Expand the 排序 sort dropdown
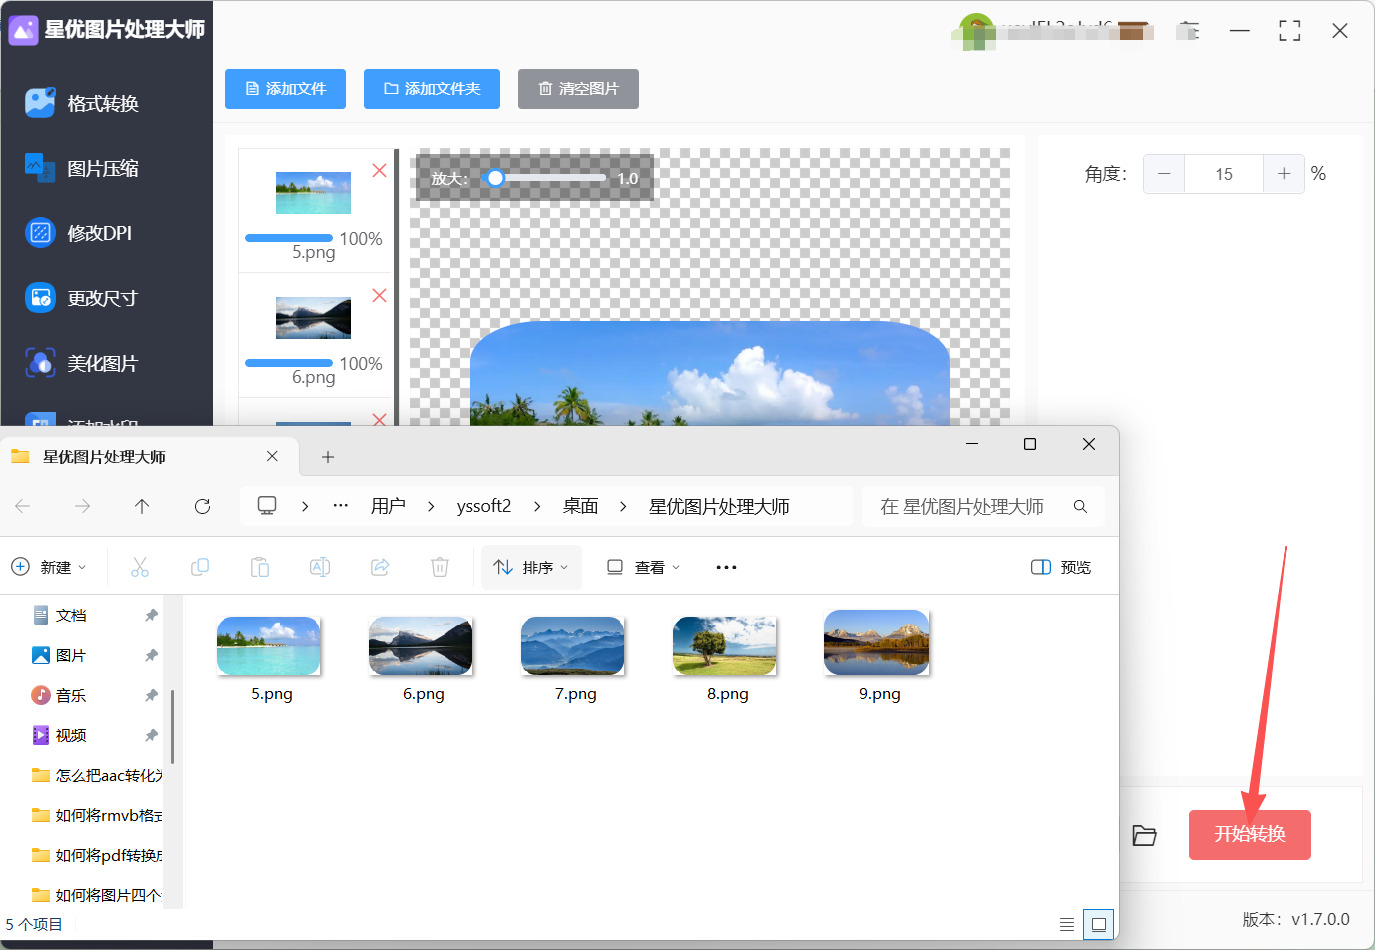Screen dimensions: 1375x950 pyautogui.click(x=531, y=567)
